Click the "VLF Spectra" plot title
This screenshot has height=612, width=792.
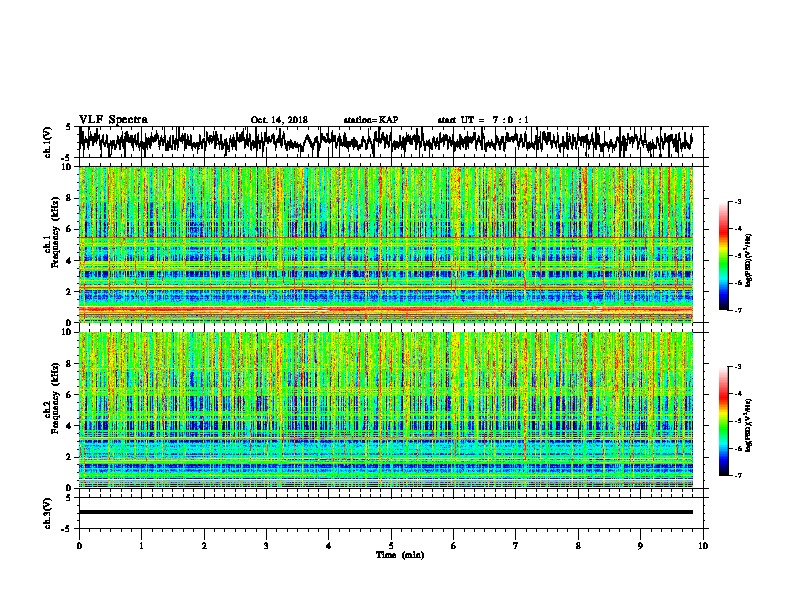(x=113, y=120)
